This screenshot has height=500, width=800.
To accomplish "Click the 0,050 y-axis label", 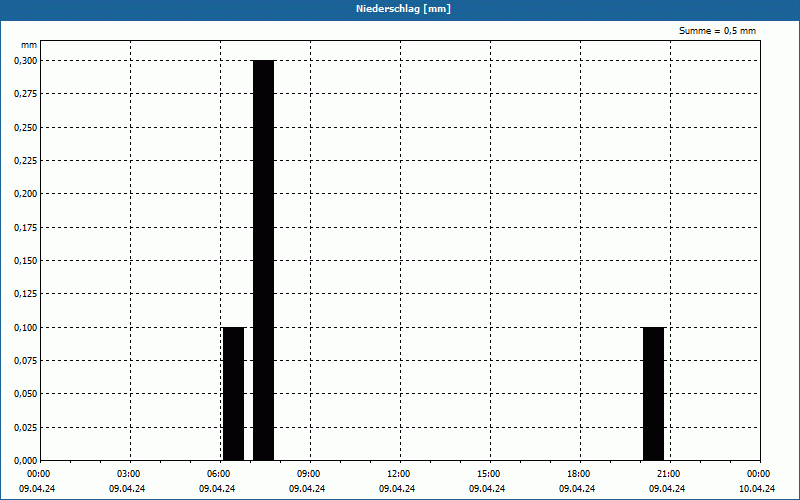I will point(26,394).
